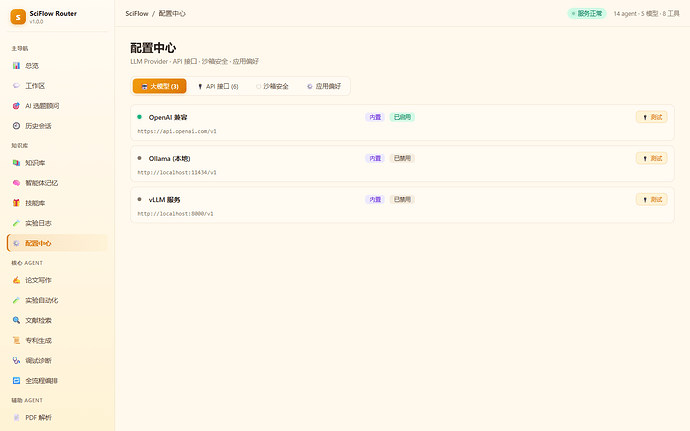Switch to the 沙箱安全 tab
Viewport: 690px width, 431px height.
tap(272, 86)
